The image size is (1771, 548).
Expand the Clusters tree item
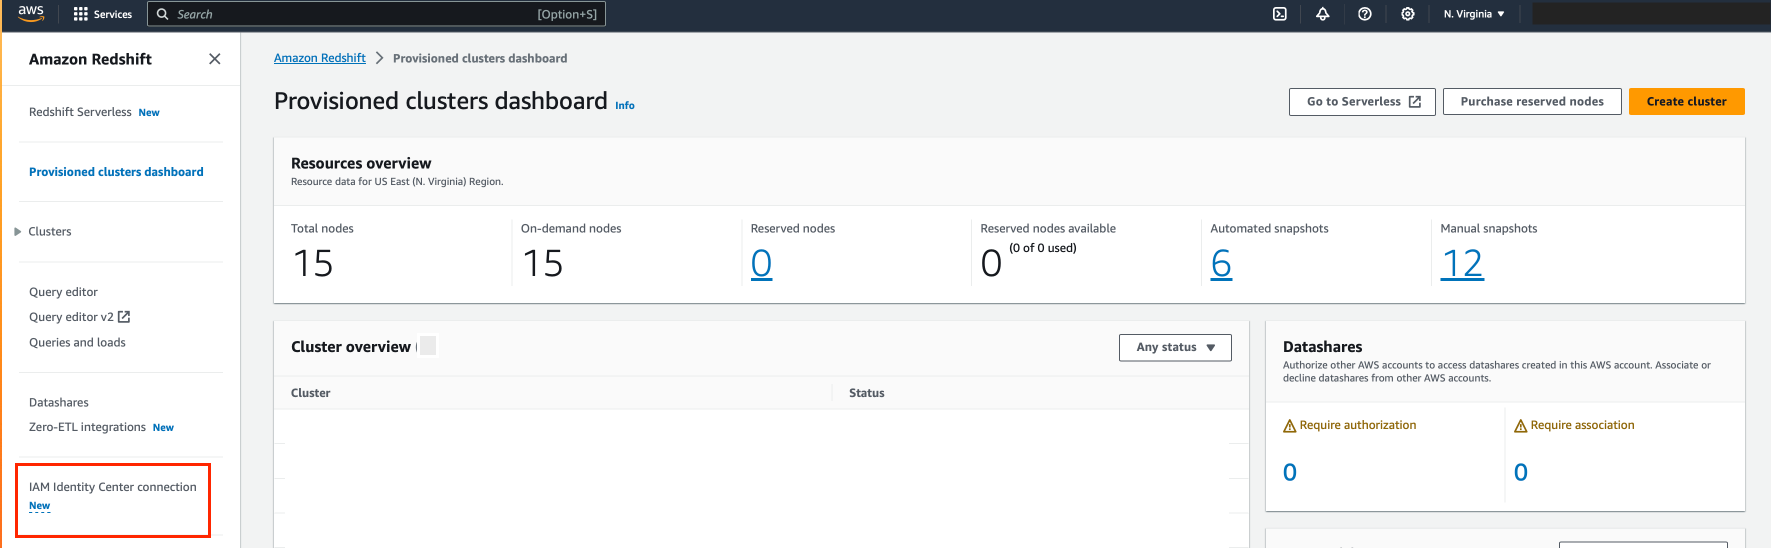(x=18, y=232)
